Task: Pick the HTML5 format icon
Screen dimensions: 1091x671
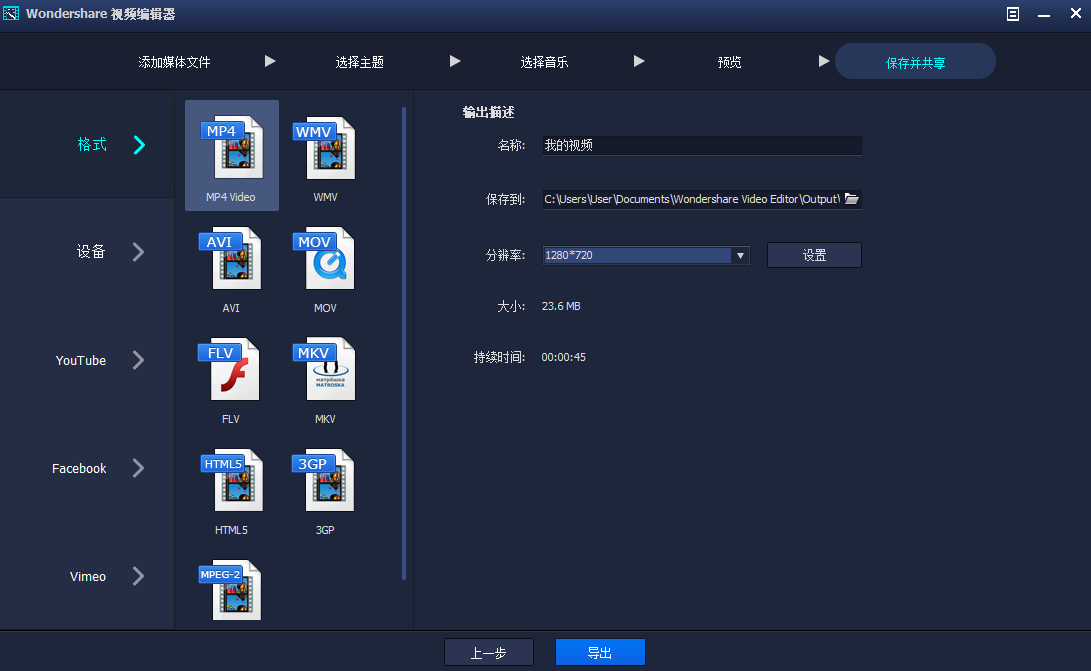Action: point(232,480)
